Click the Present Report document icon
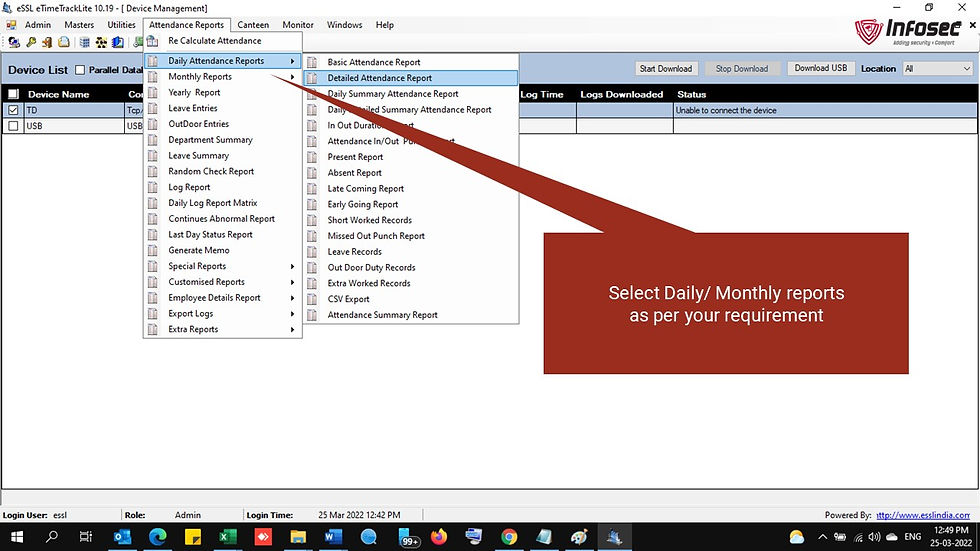The image size is (980, 551). point(312,157)
